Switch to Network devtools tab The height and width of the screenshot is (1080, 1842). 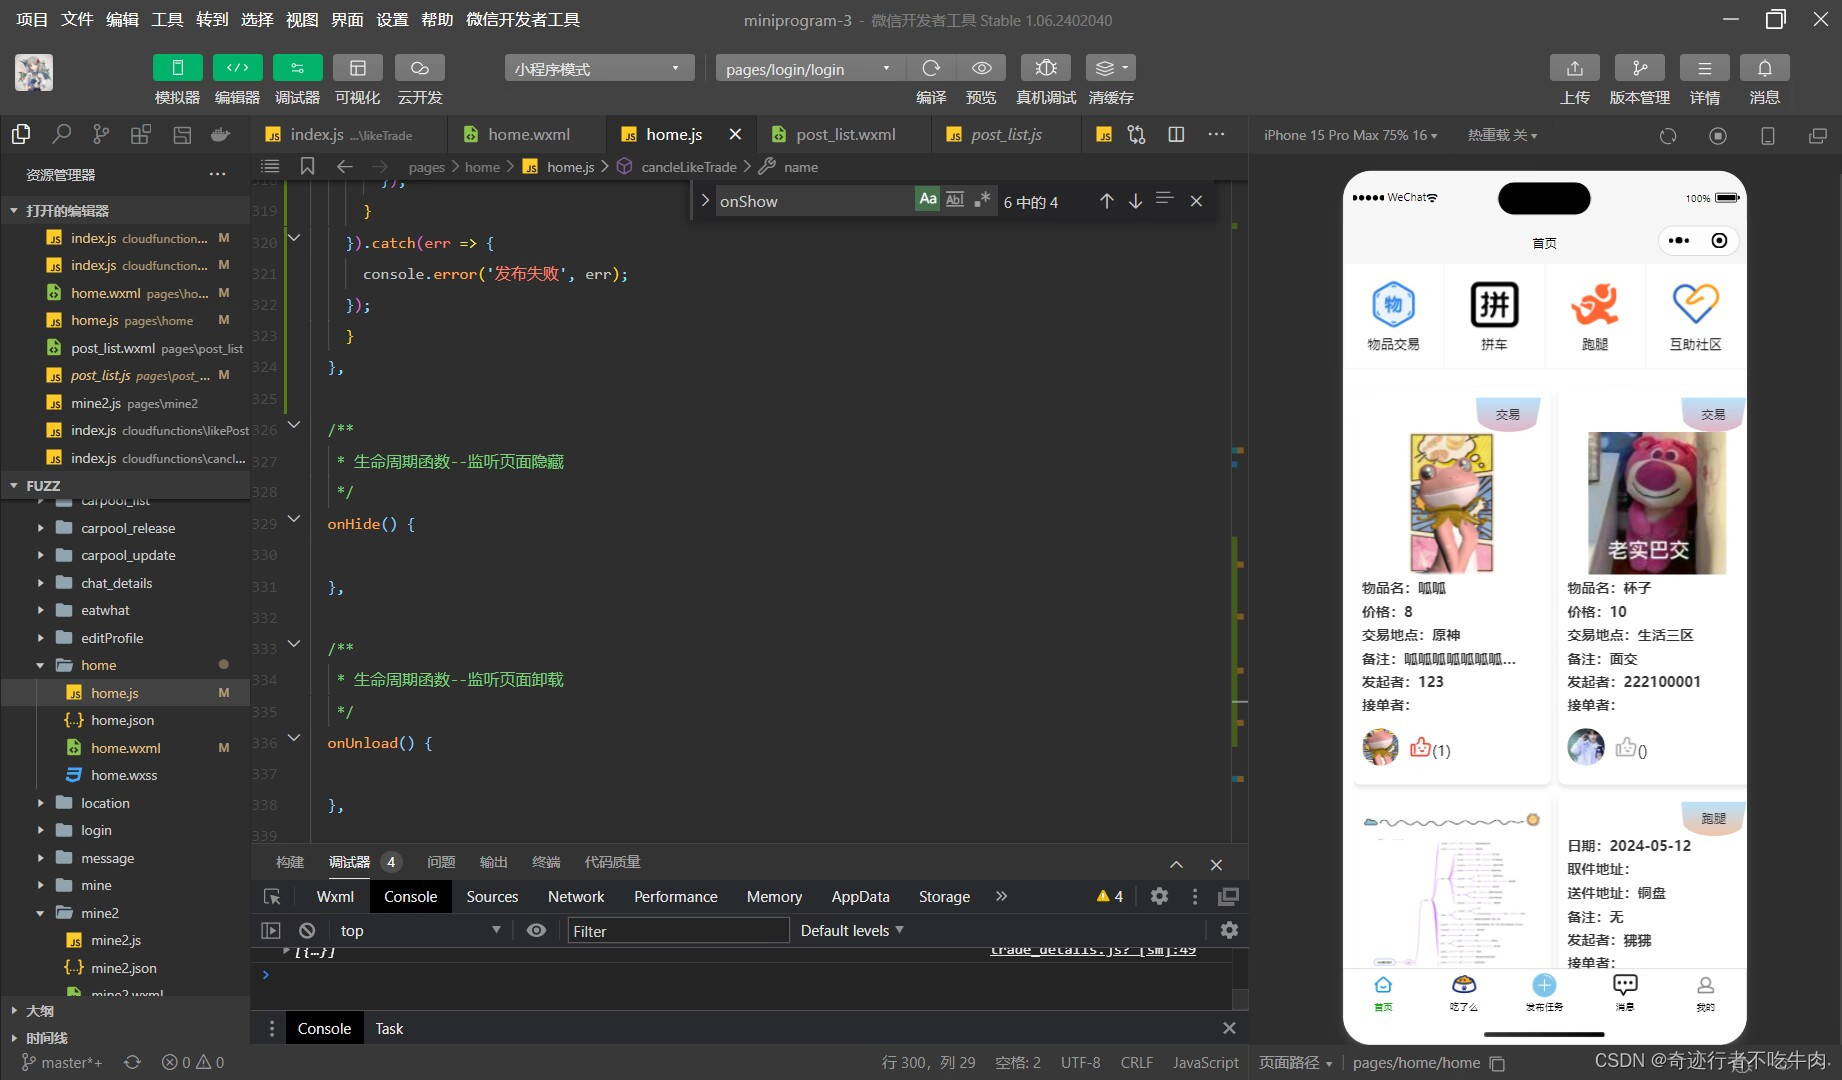[576, 897]
